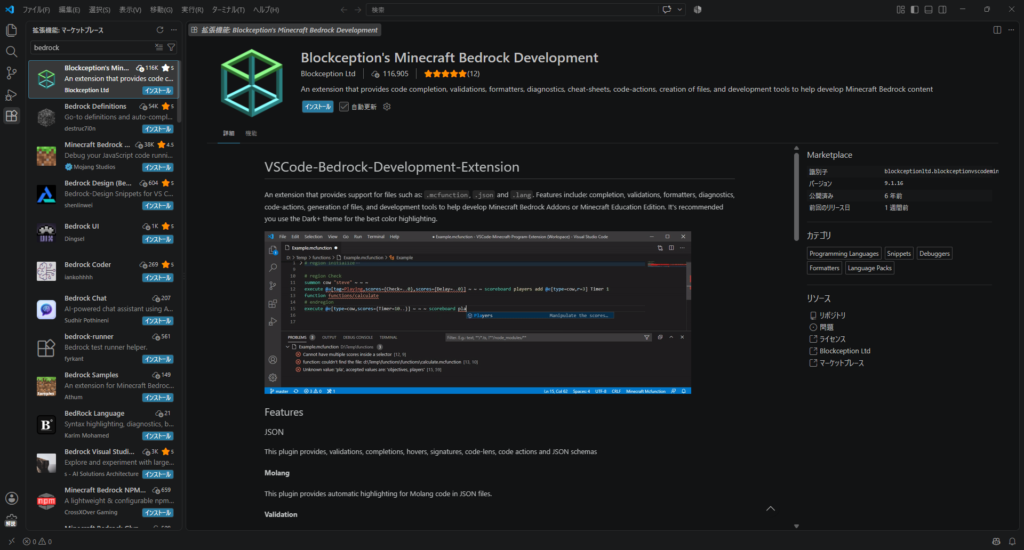Install the Minecraft Bedrock NPM extension
The height and width of the screenshot is (550, 1024).
[158, 513]
